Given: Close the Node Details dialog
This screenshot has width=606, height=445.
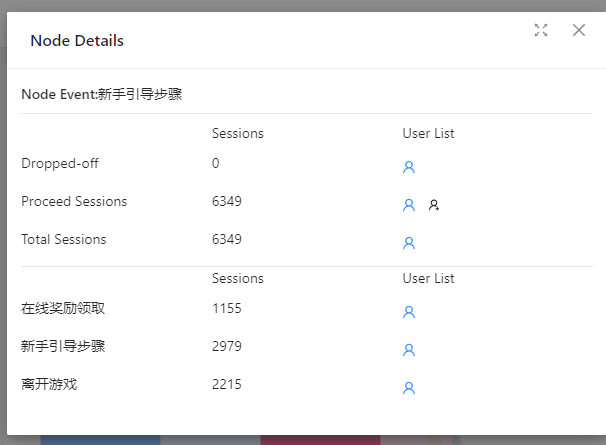Looking at the screenshot, I should pyautogui.click(x=579, y=30).
